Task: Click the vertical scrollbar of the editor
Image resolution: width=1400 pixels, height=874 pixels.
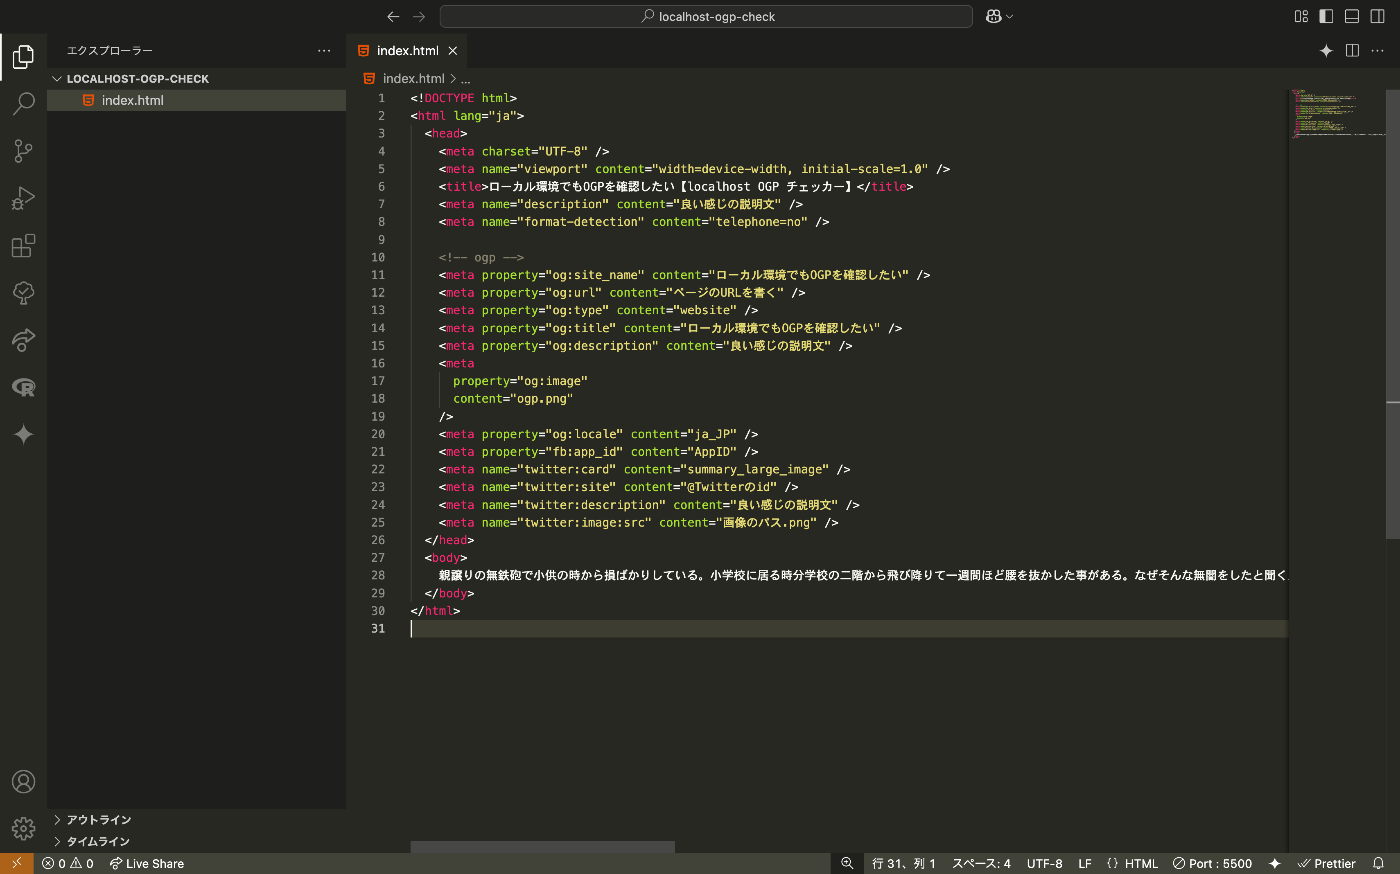Action: [1393, 314]
